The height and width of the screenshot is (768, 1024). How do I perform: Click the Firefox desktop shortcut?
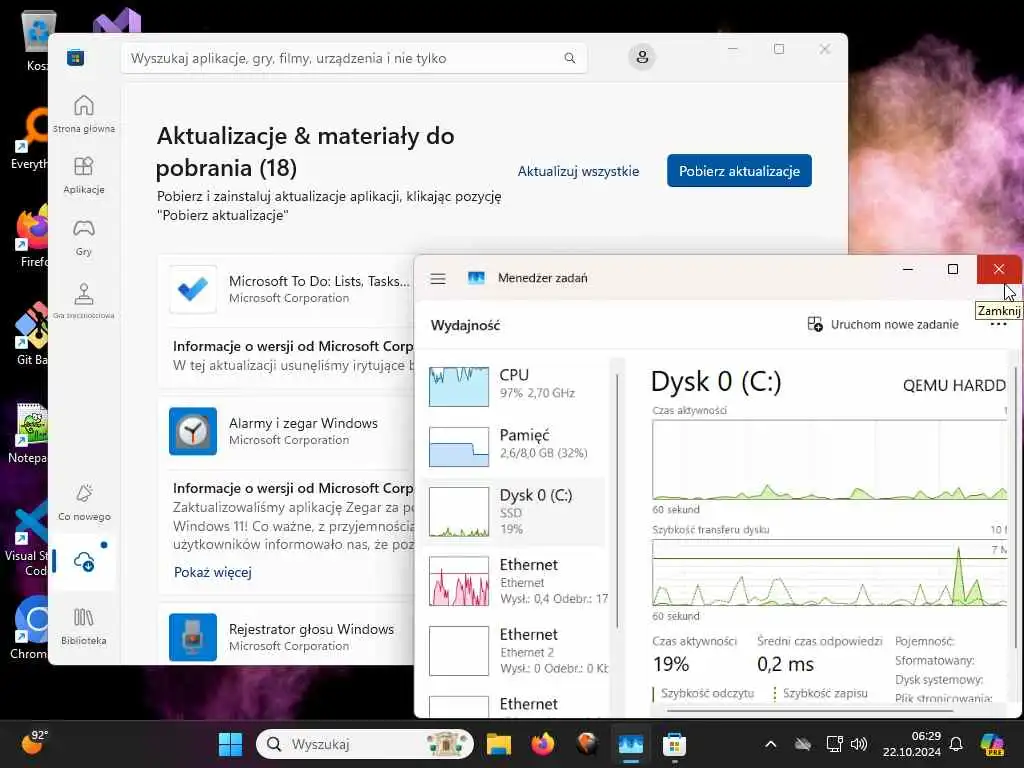point(31,236)
